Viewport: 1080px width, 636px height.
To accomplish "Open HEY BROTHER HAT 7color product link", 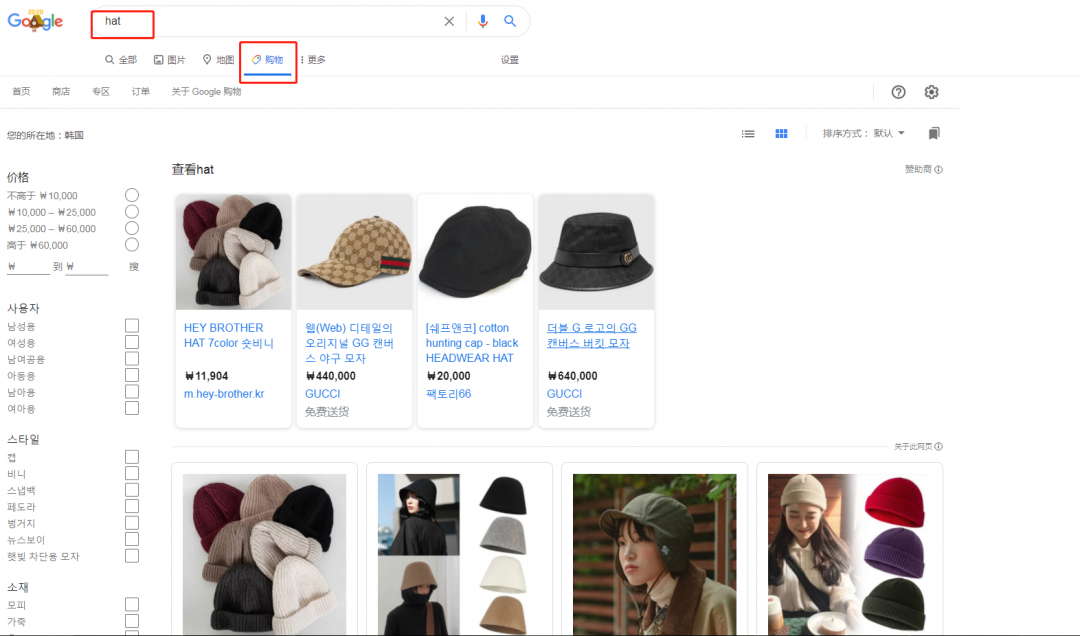I will pos(229,336).
